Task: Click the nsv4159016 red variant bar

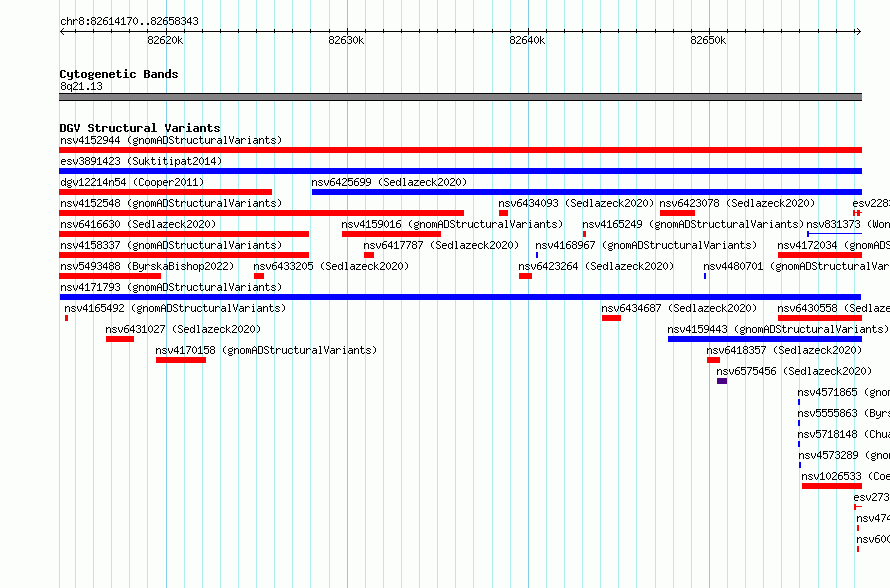Action: point(391,234)
